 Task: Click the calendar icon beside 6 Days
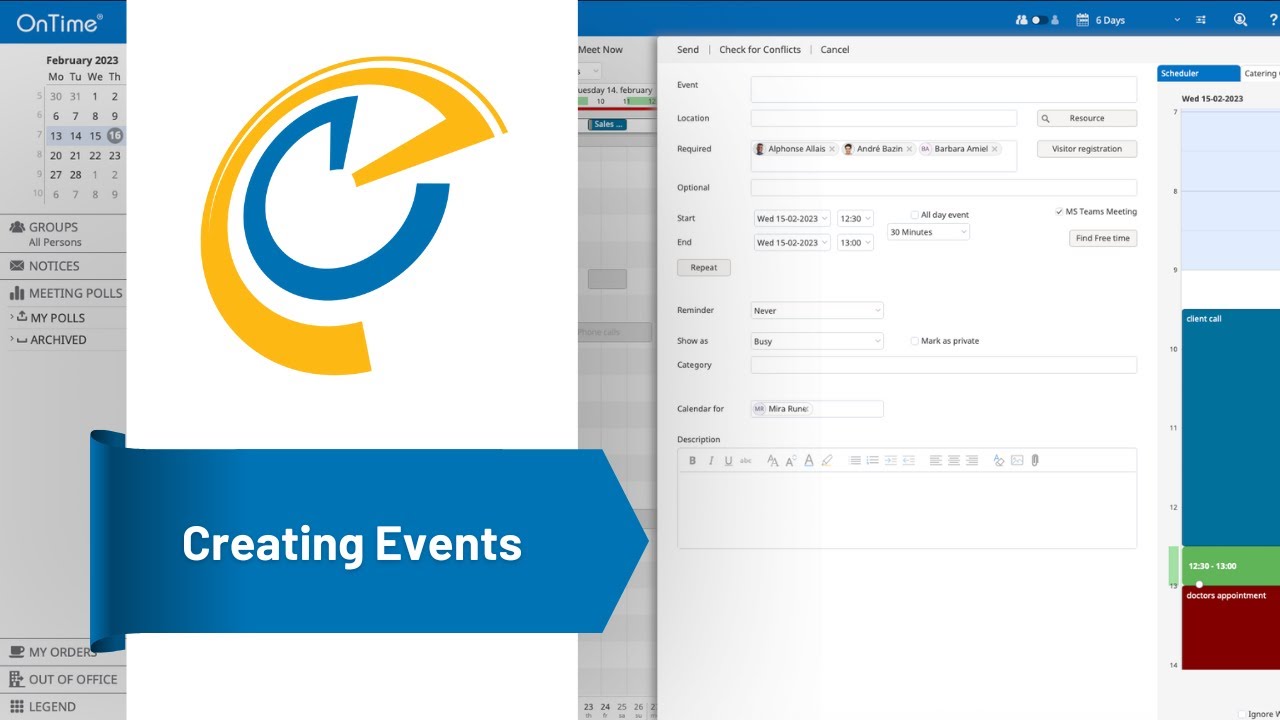[1082, 20]
